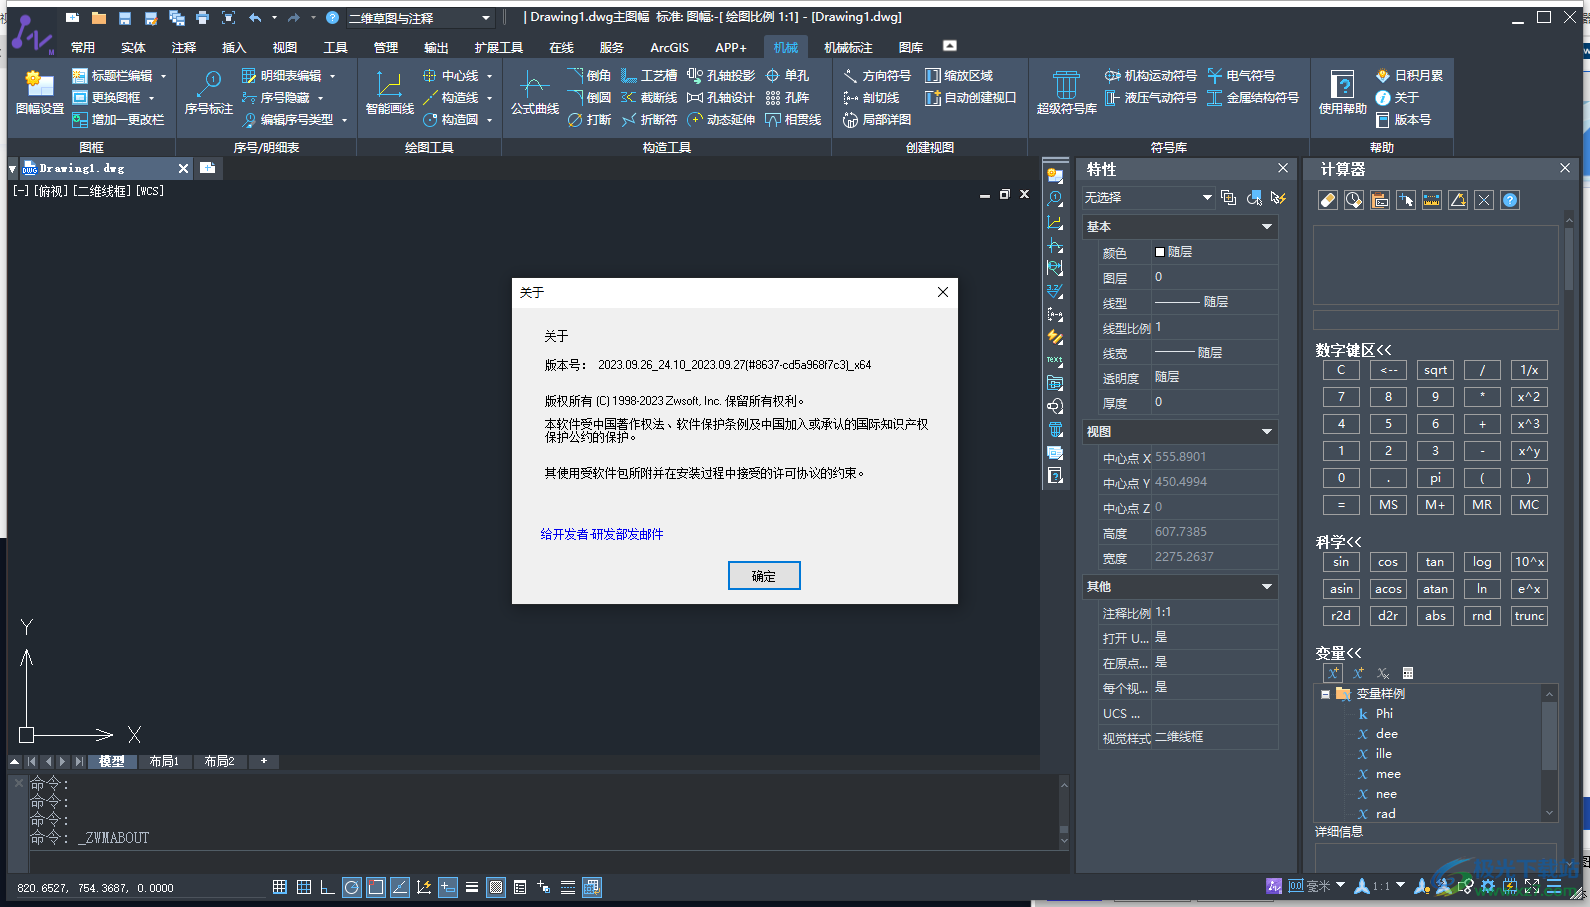Choose the 打断 break tool

(x=589, y=120)
